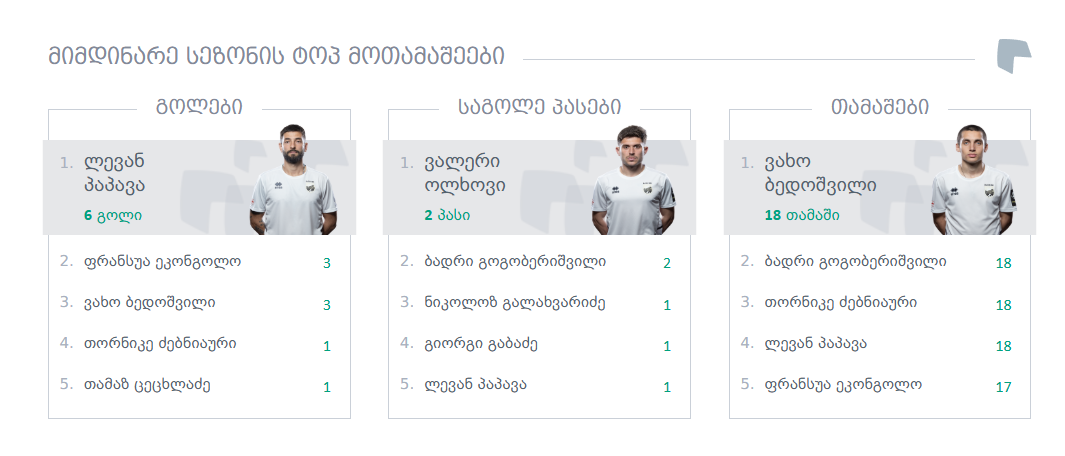The image size is (1065, 456).
Task: Click ლევან პაპავა's player photo
Action: coord(293,181)
